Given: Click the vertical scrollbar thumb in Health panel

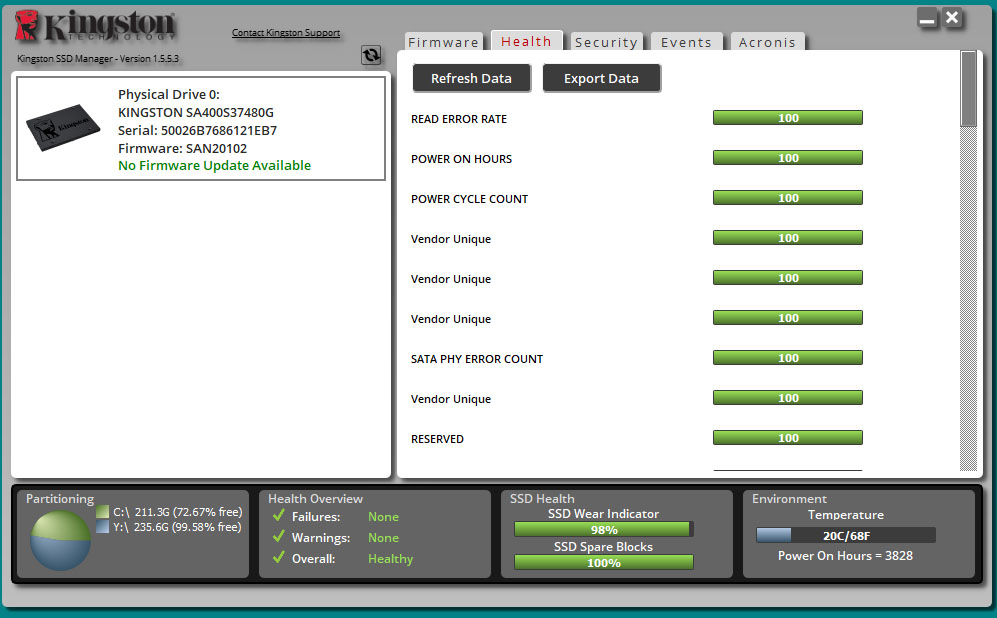Looking at the screenshot, I should click(x=968, y=89).
